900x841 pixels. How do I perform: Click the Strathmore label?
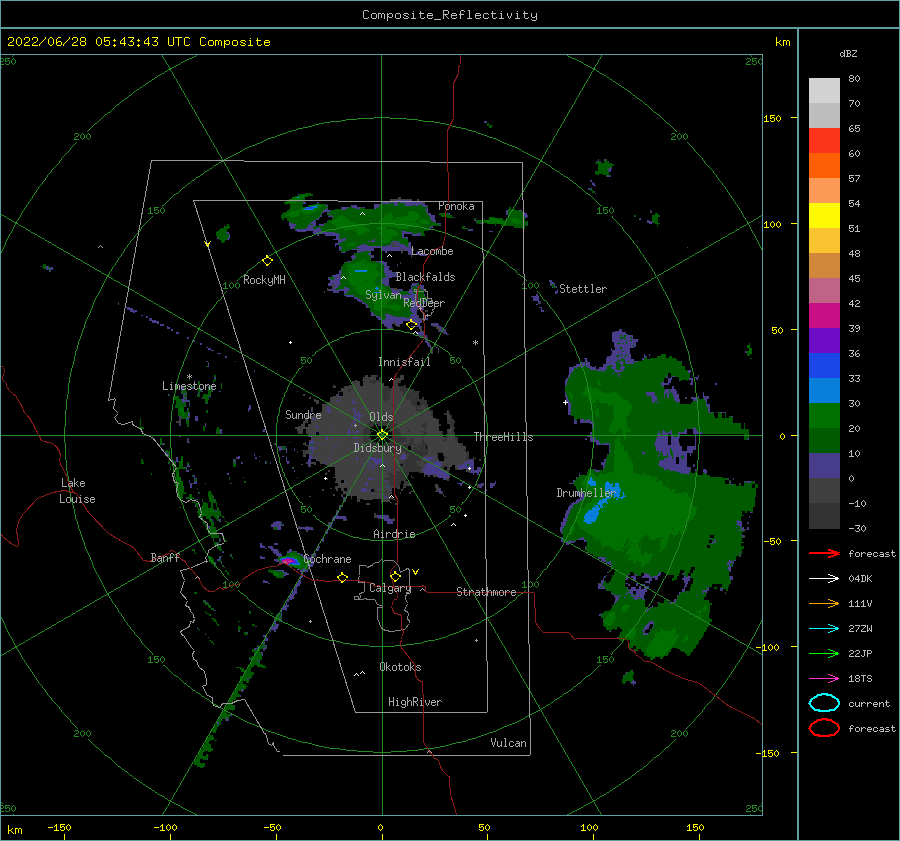click(487, 592)
